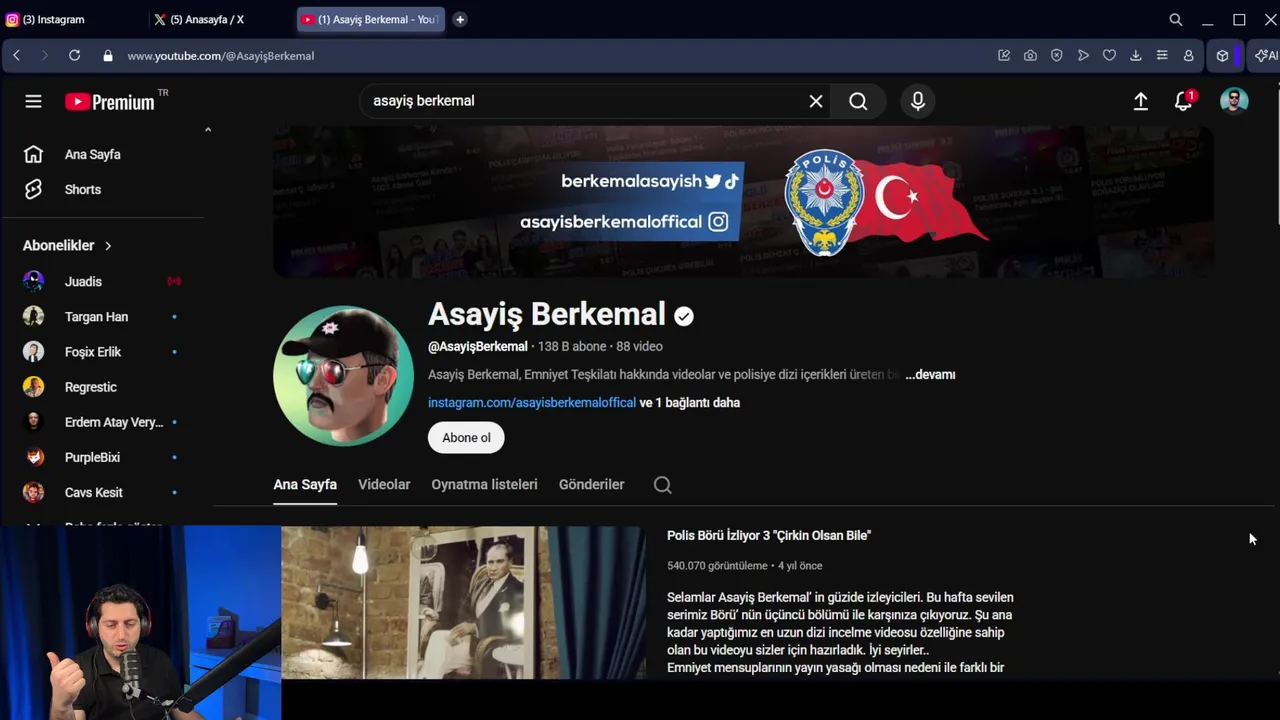Open browser downloads icon
The height and width of the screenshot is (720, 1280).
point(1136,56)
